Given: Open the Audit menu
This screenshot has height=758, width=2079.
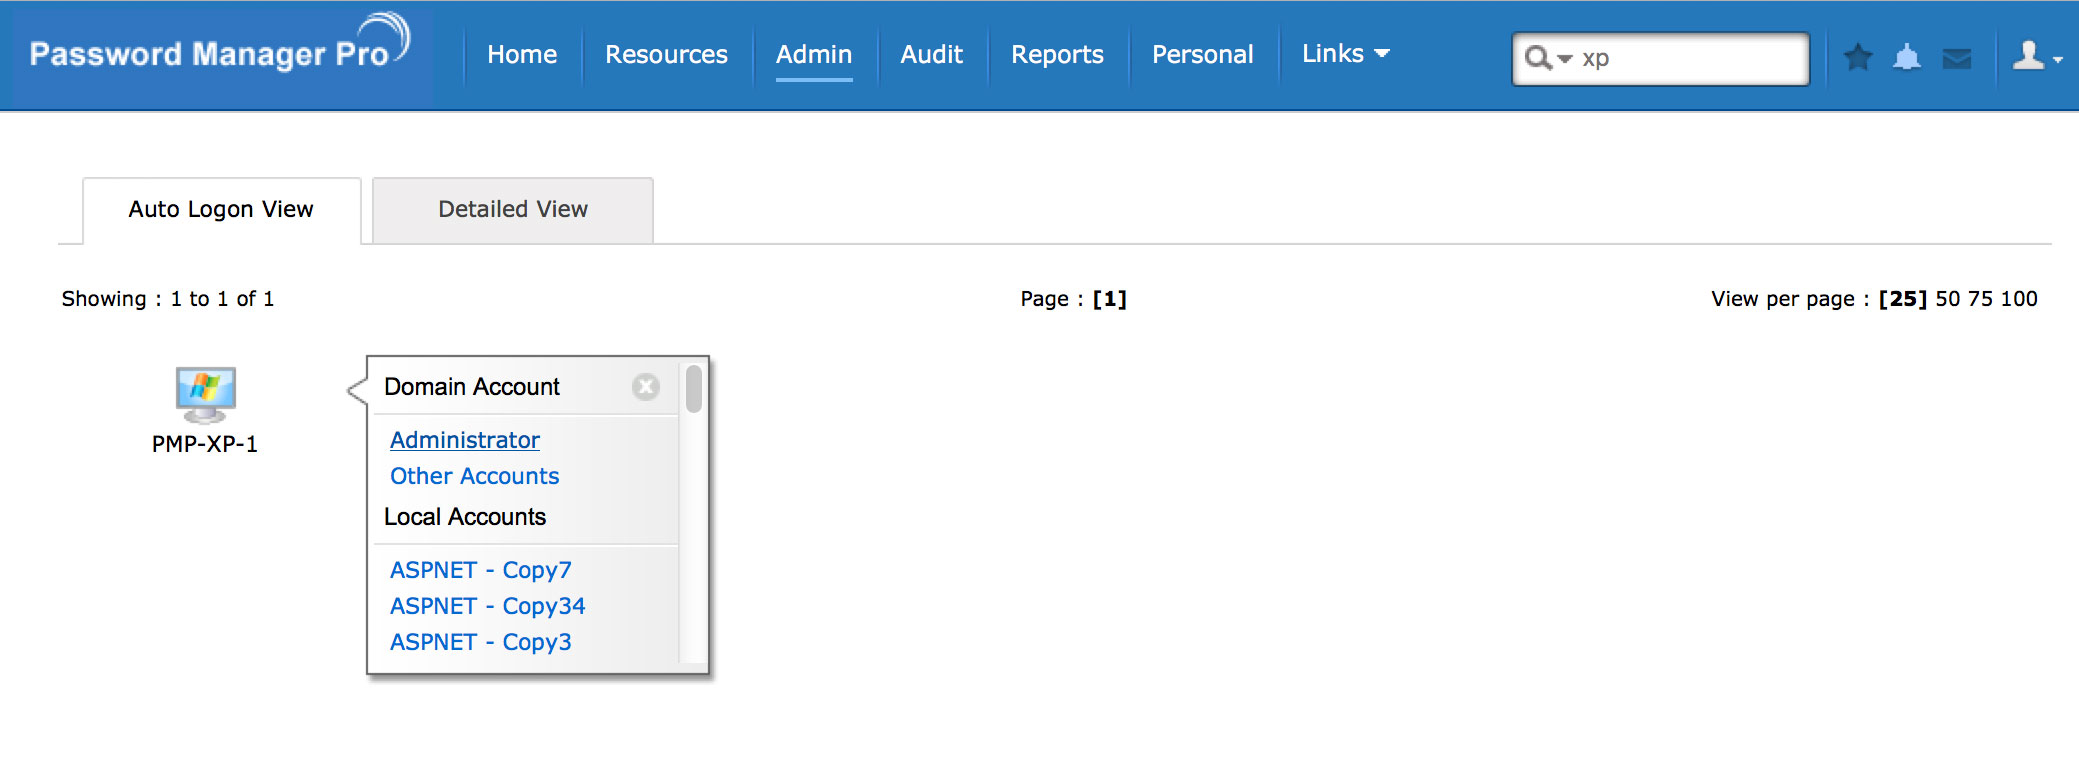Looking at the screenshot, I should coord(931,54).
